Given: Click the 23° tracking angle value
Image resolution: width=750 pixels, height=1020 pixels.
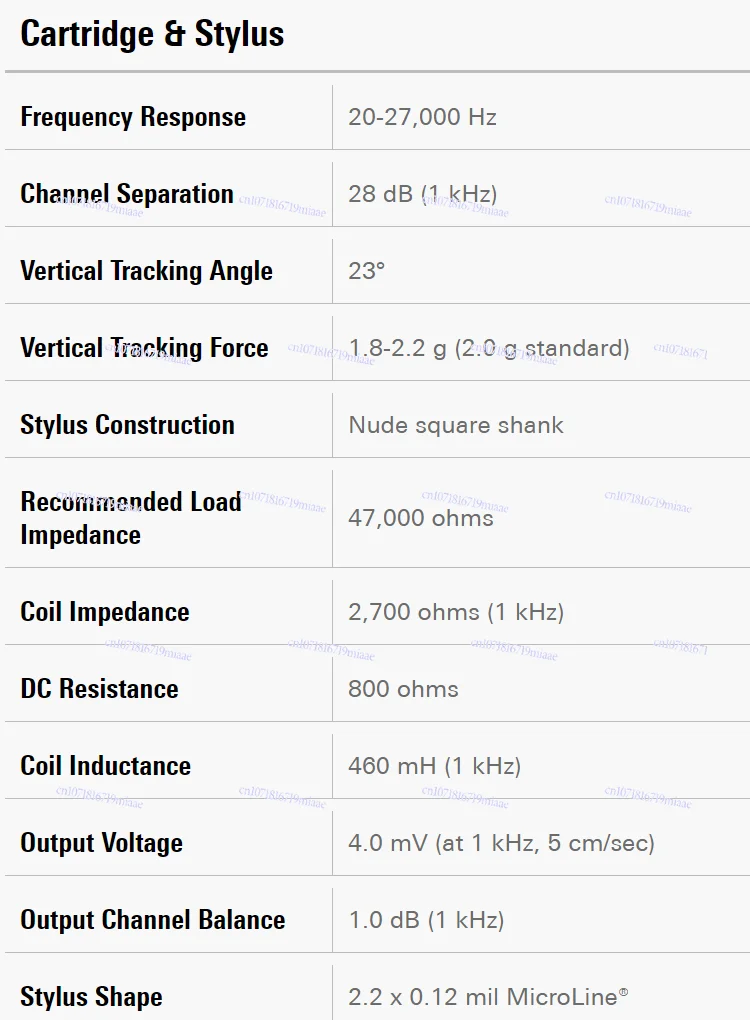Looking at the screenshot, I should tap(366, 271).
